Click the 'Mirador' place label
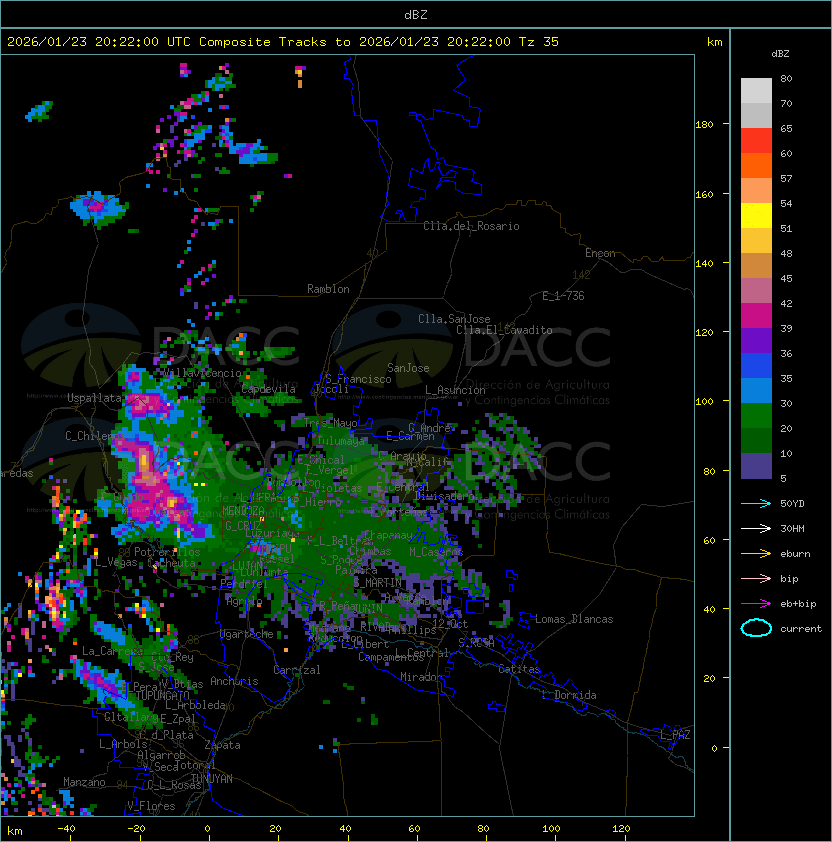Viewport: 832px width, 842px height. pos(422,677)
